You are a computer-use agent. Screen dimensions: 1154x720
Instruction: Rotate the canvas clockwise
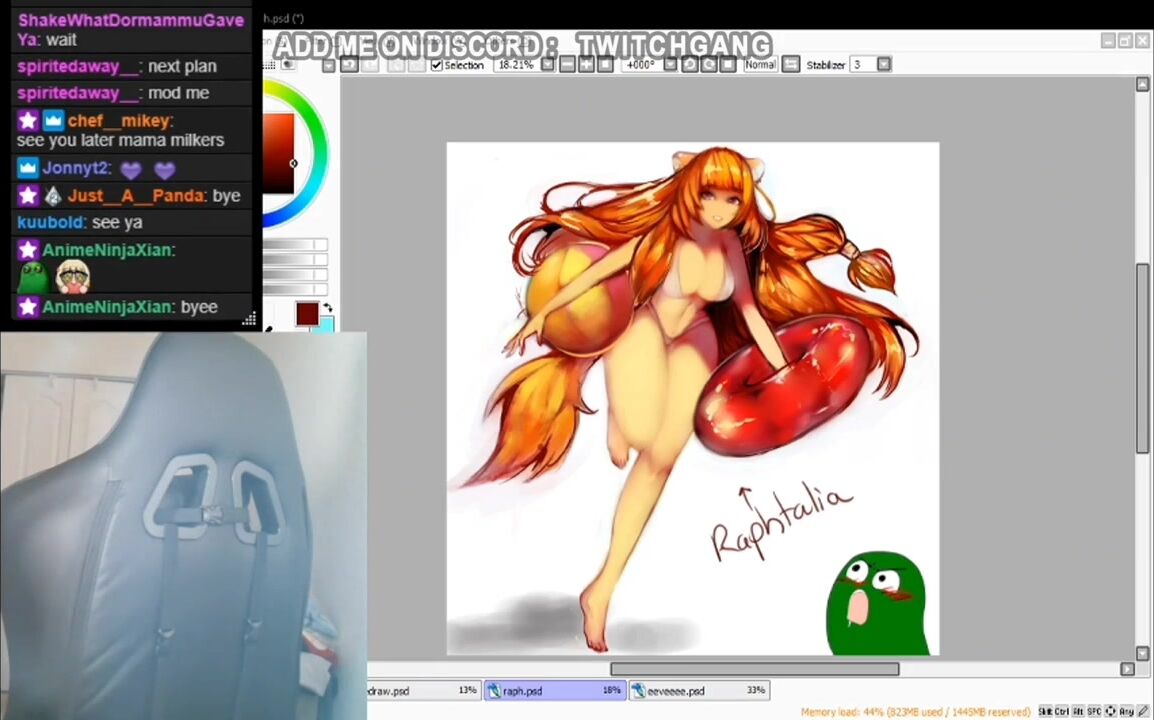point(709,65)
